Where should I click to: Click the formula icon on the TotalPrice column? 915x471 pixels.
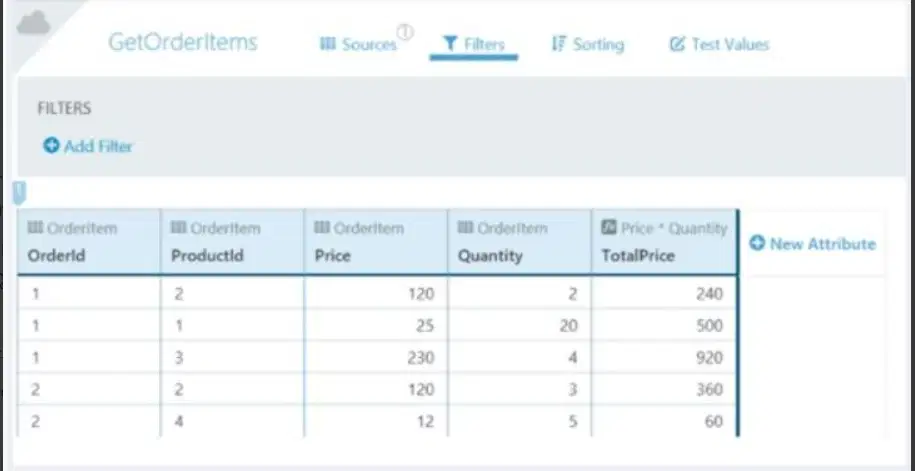609,228
